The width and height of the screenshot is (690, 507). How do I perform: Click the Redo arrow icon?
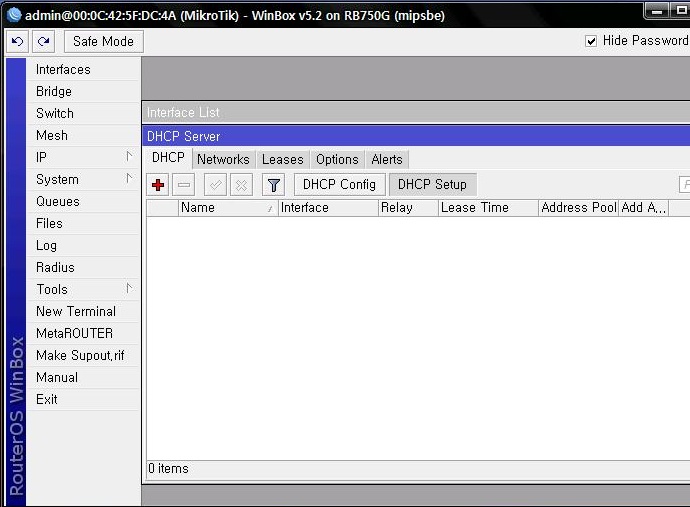[x=43, y=41]
